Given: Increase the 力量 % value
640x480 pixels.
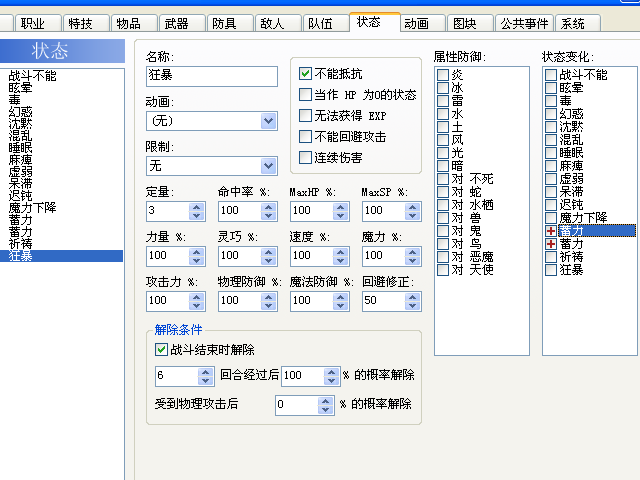Looking at the screenshot, I should click(197, 252).
